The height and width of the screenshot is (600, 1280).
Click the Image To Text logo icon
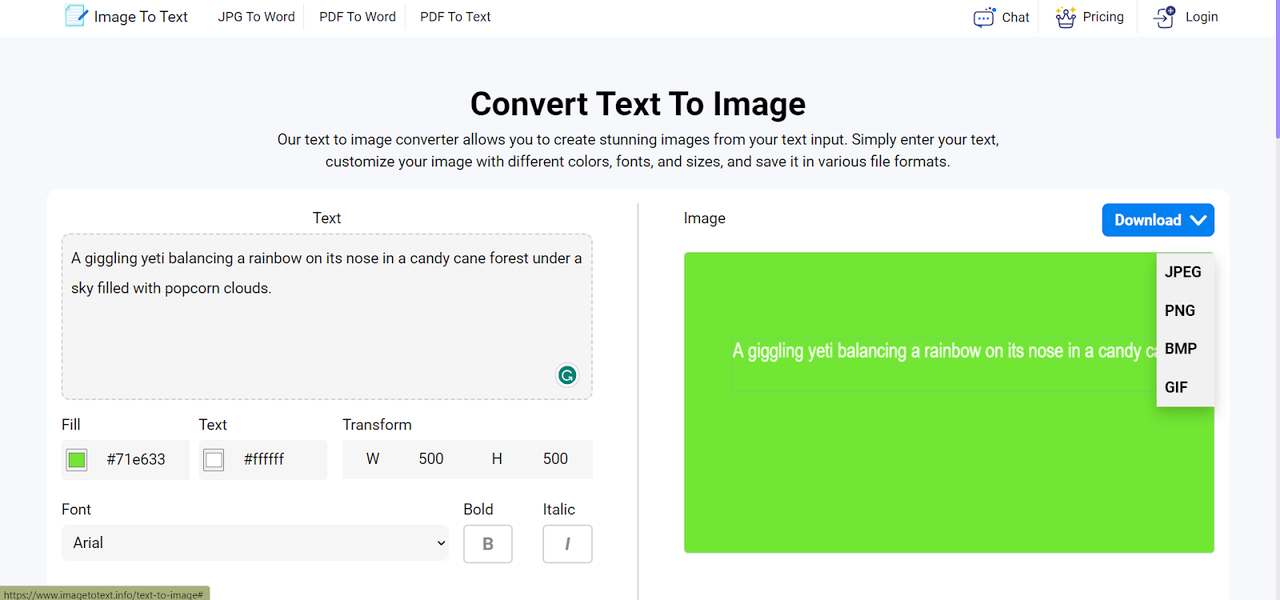[76, 16]
